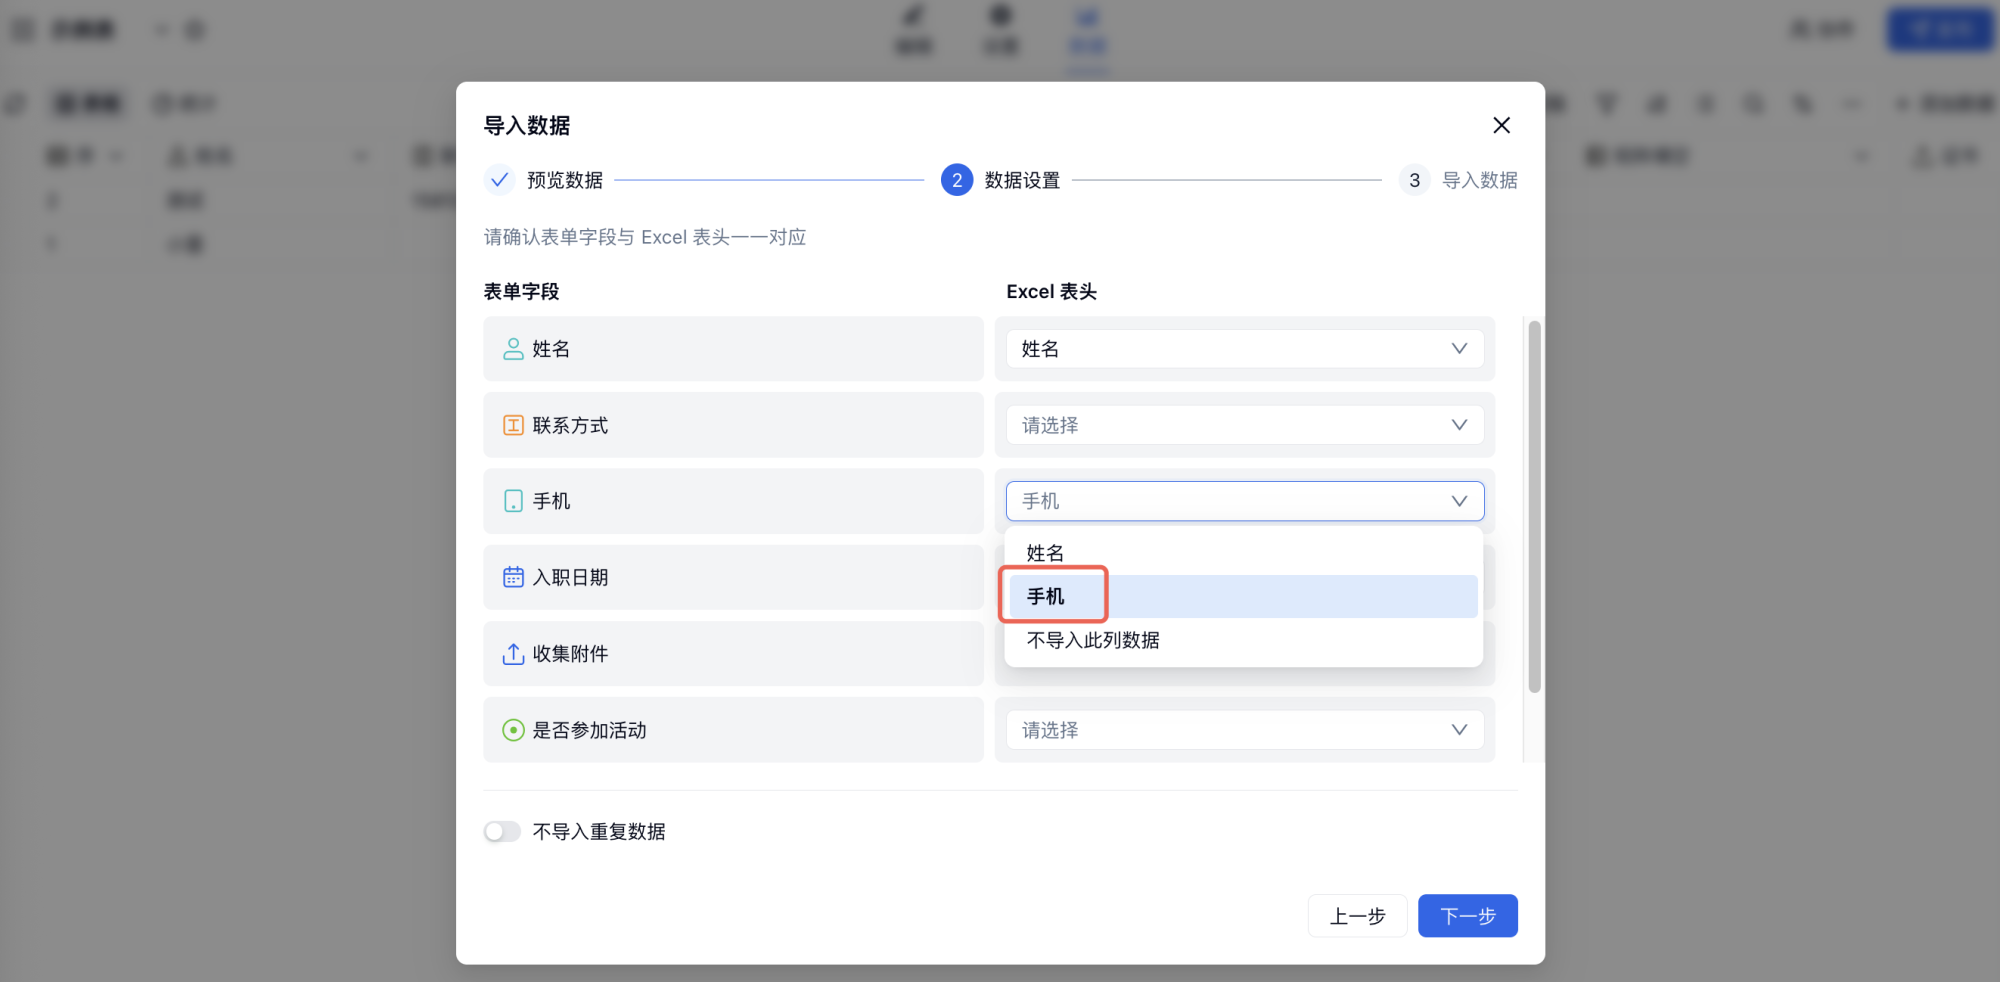Click the chevron arrow in 是否参加活动 dropdown
Screen dimensions: 2000x982
click(1459, 730)
